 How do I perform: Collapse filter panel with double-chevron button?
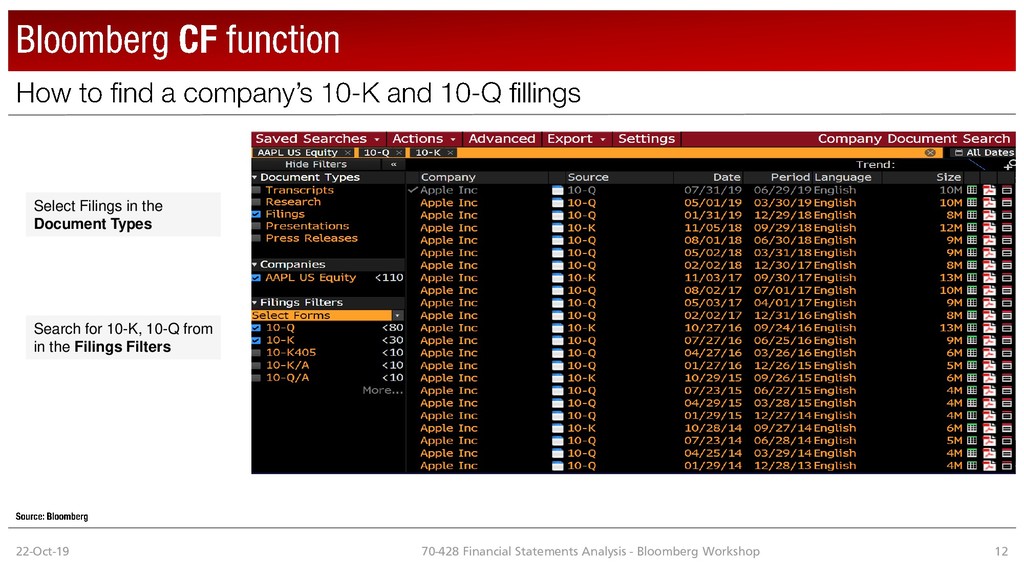(393, 165)
